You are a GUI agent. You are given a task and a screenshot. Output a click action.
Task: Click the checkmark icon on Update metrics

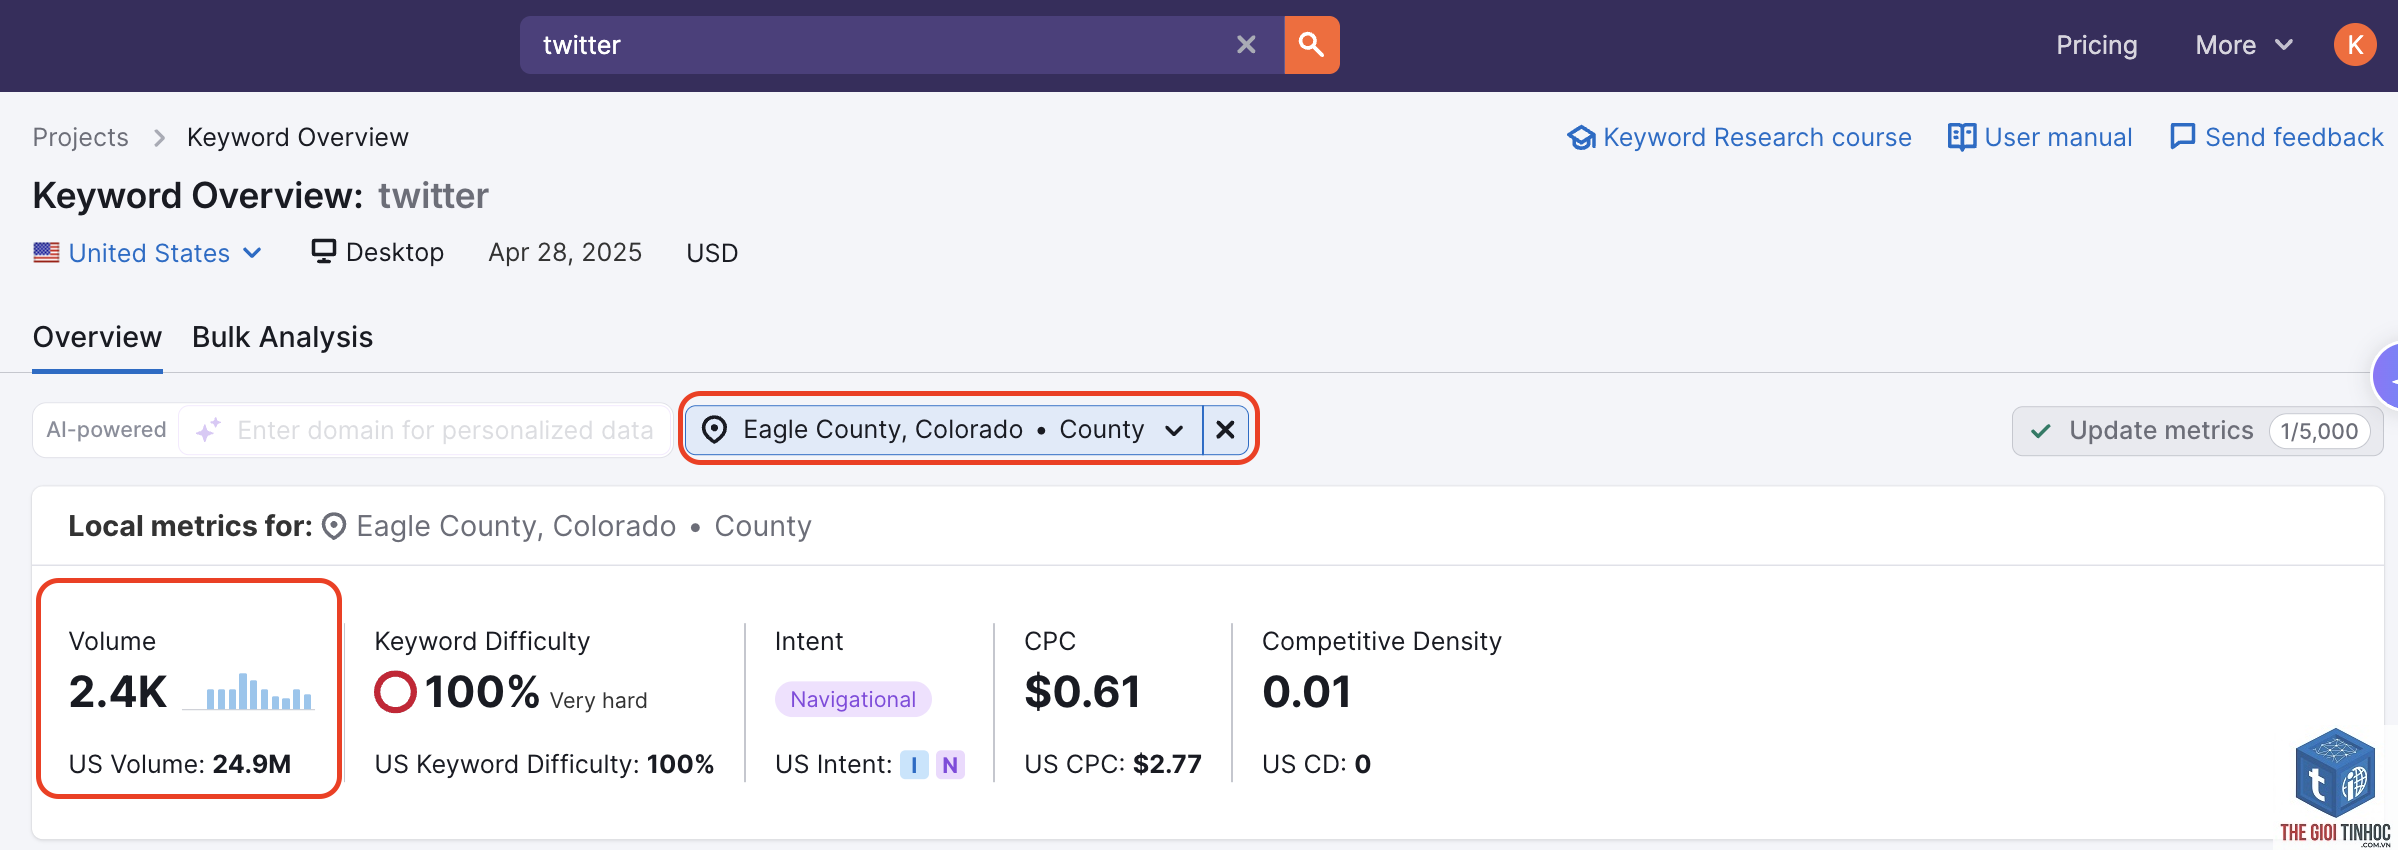click(2041, 431)
